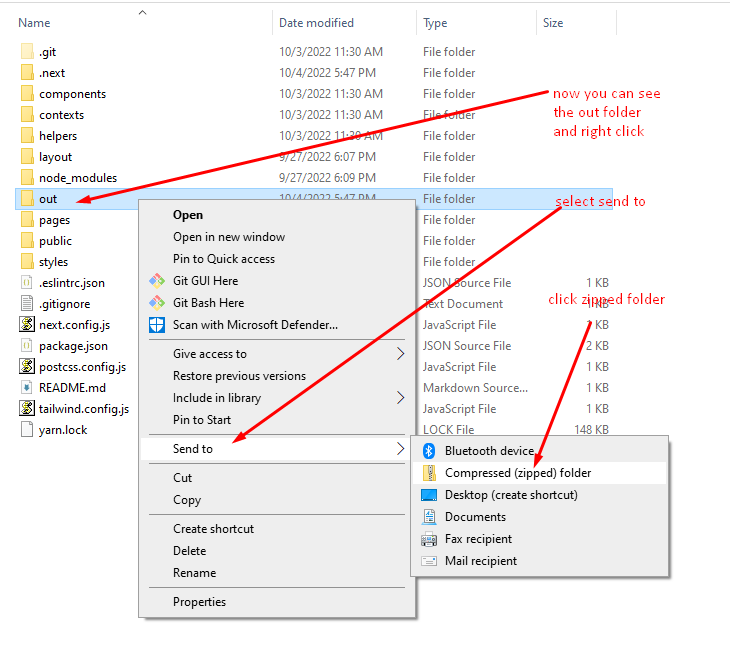Select the node_modules folder
Image resolution: width=730 pixels, height=646 pixels.
pos(78,178)
